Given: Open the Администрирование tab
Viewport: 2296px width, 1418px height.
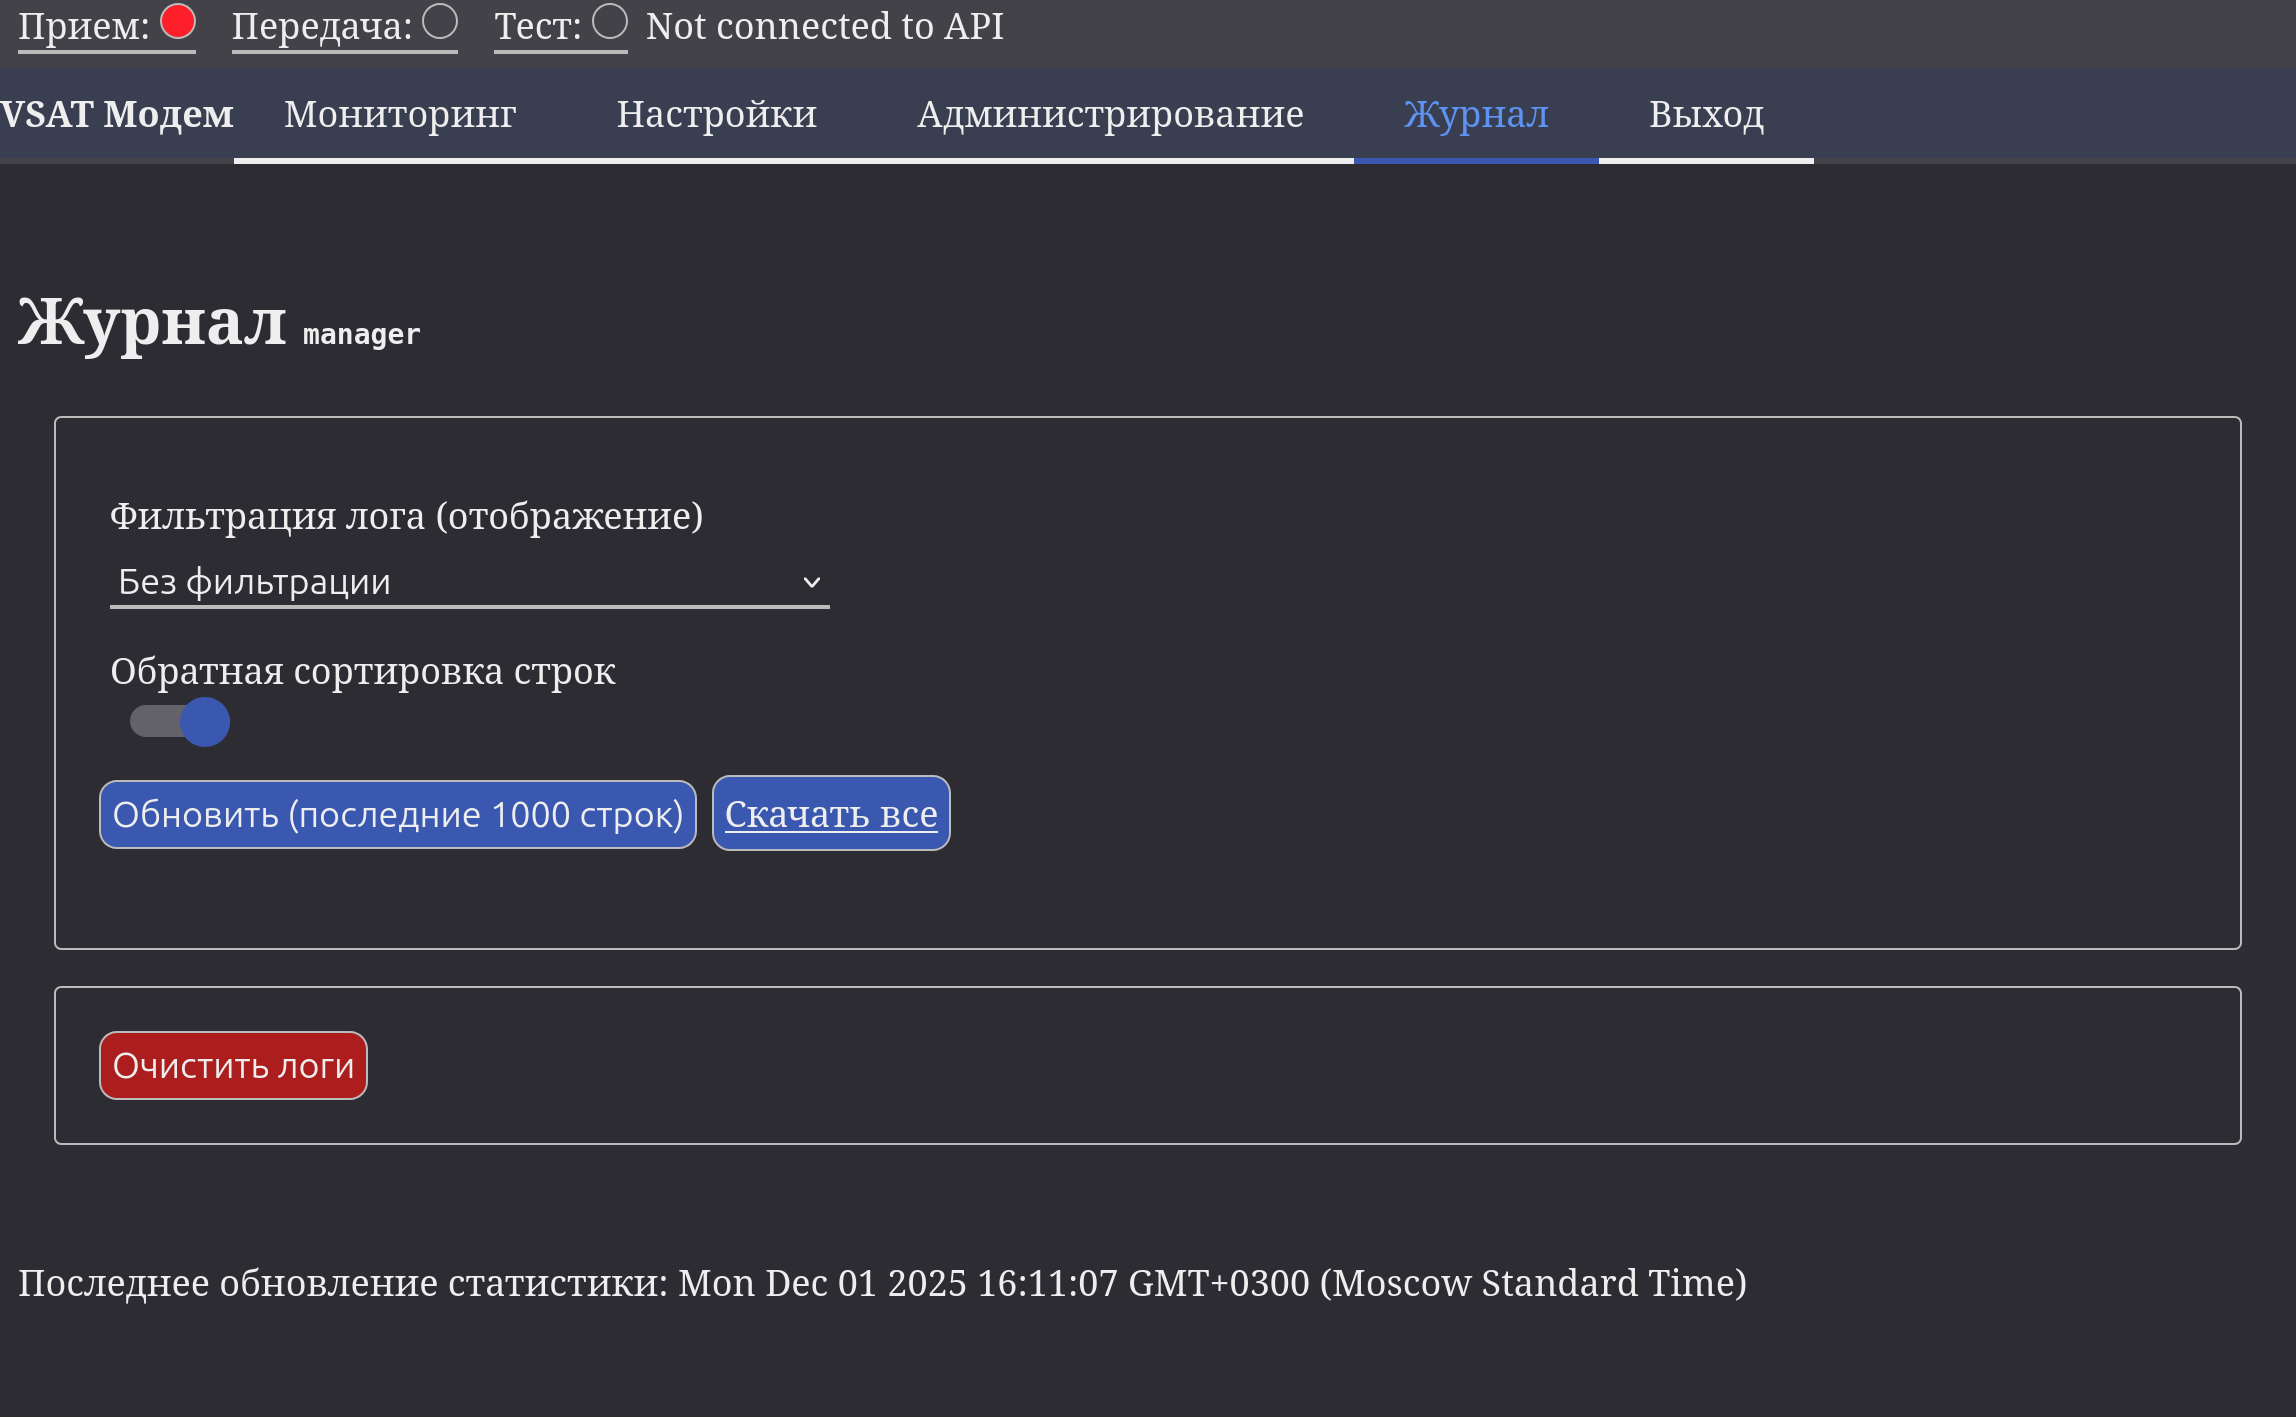Looking at the screenshot, I should click(x=1110, y=115).
